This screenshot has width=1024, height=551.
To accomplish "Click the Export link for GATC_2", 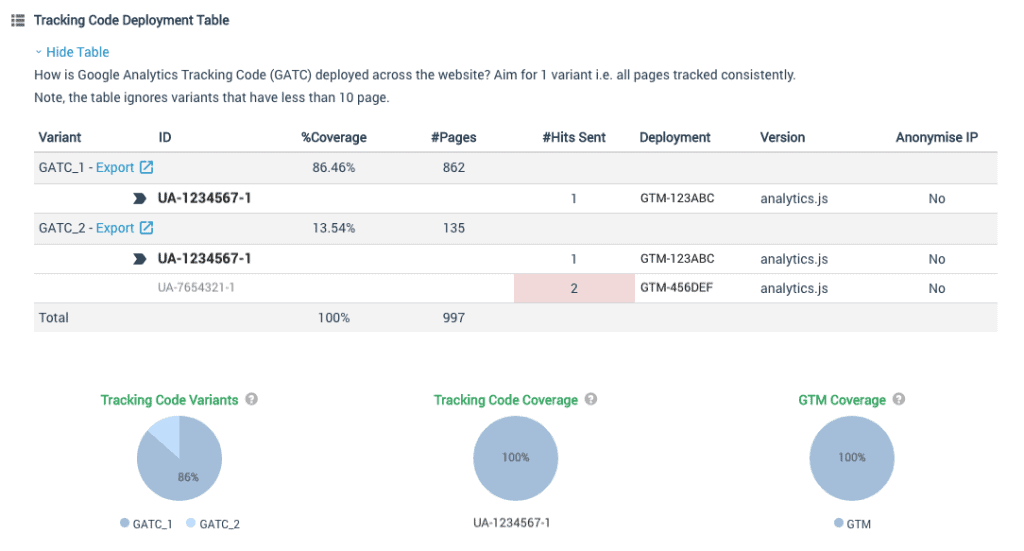I will coord(115,228).
